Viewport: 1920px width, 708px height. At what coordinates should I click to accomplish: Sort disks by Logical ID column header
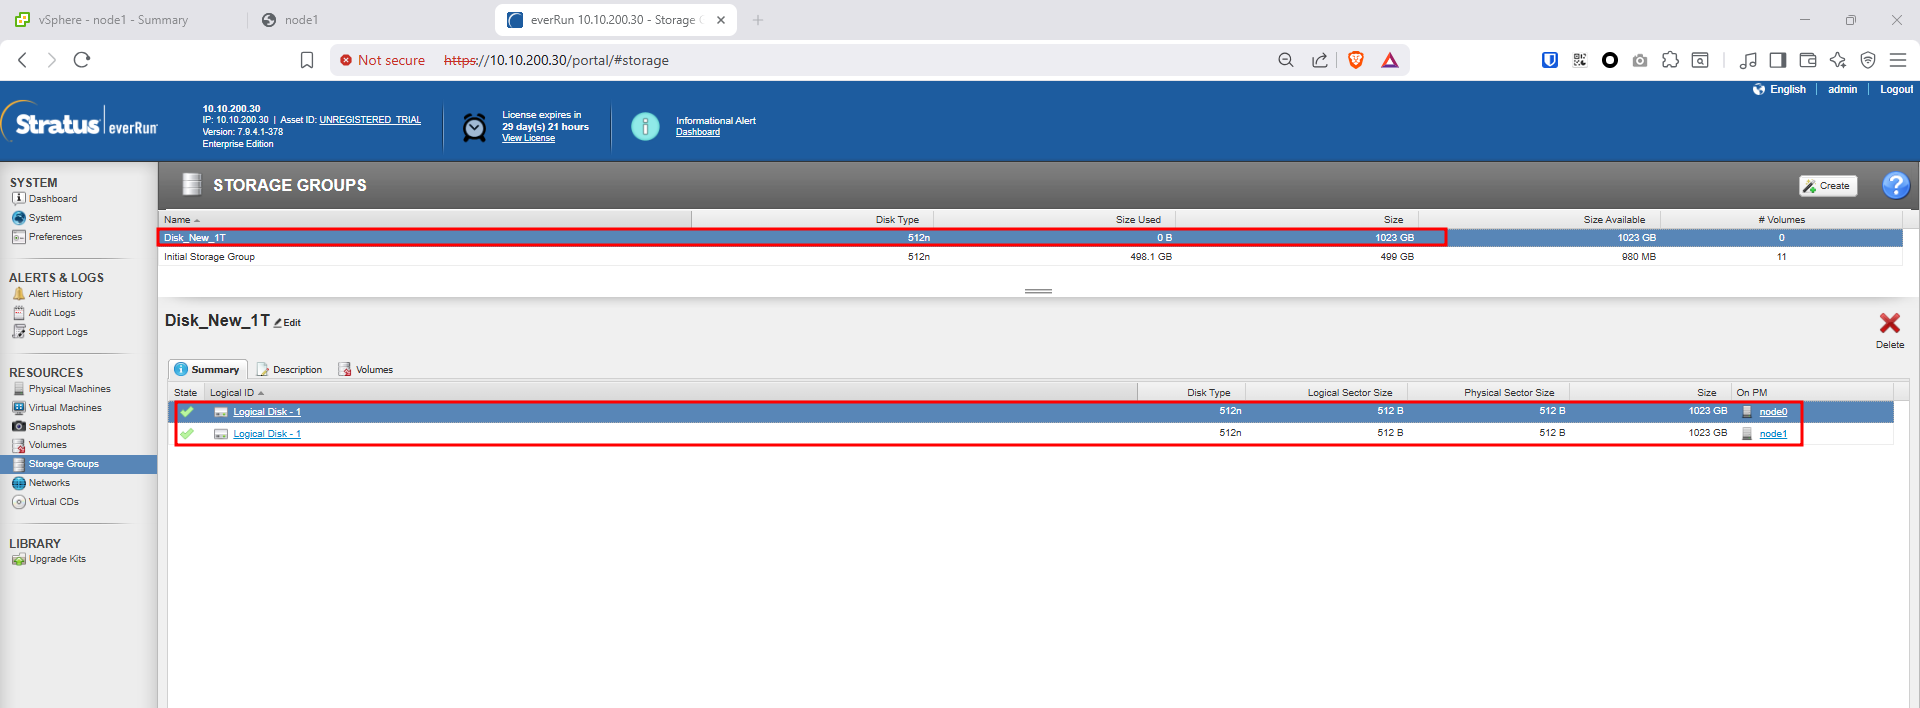coord(232,393)
